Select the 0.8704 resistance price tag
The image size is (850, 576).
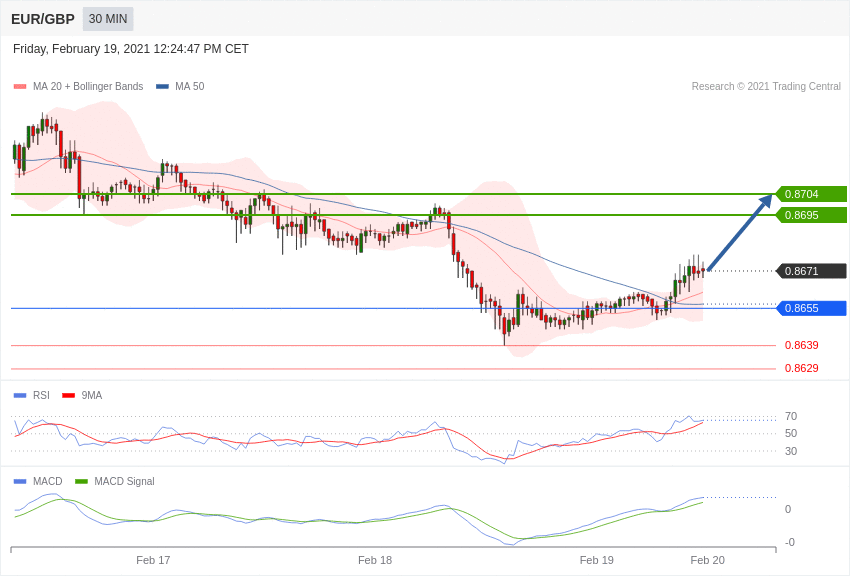pos(812,194)
